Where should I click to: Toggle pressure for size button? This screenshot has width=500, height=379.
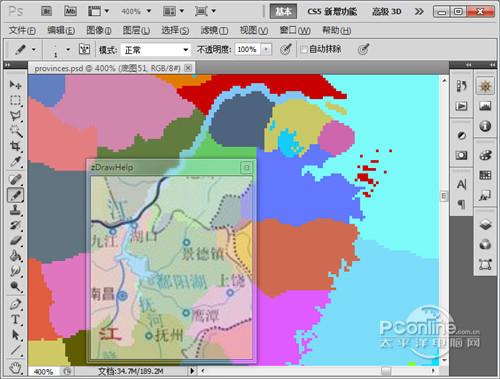(363, 50)
